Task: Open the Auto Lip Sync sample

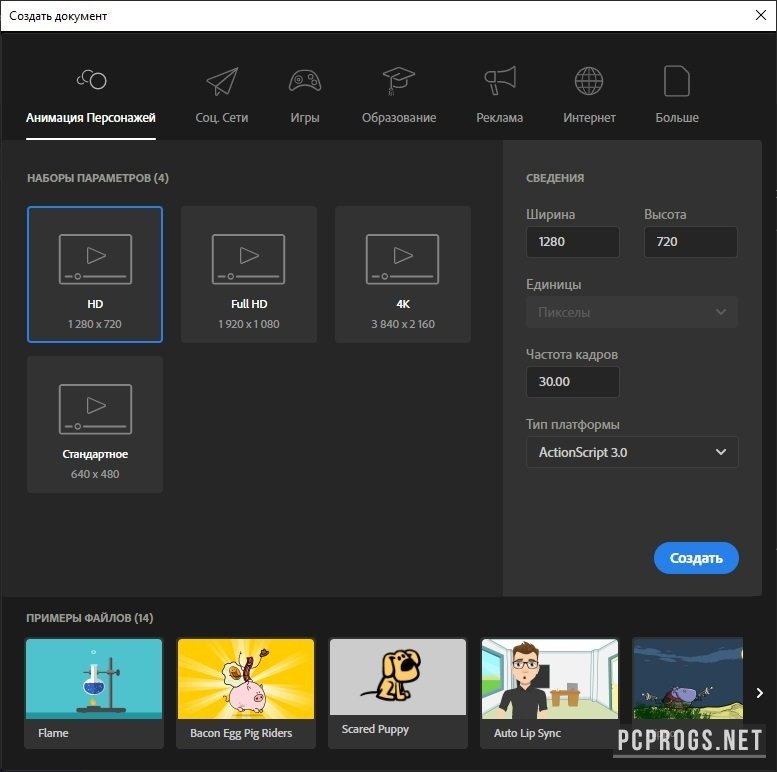Action: point(550,693)
